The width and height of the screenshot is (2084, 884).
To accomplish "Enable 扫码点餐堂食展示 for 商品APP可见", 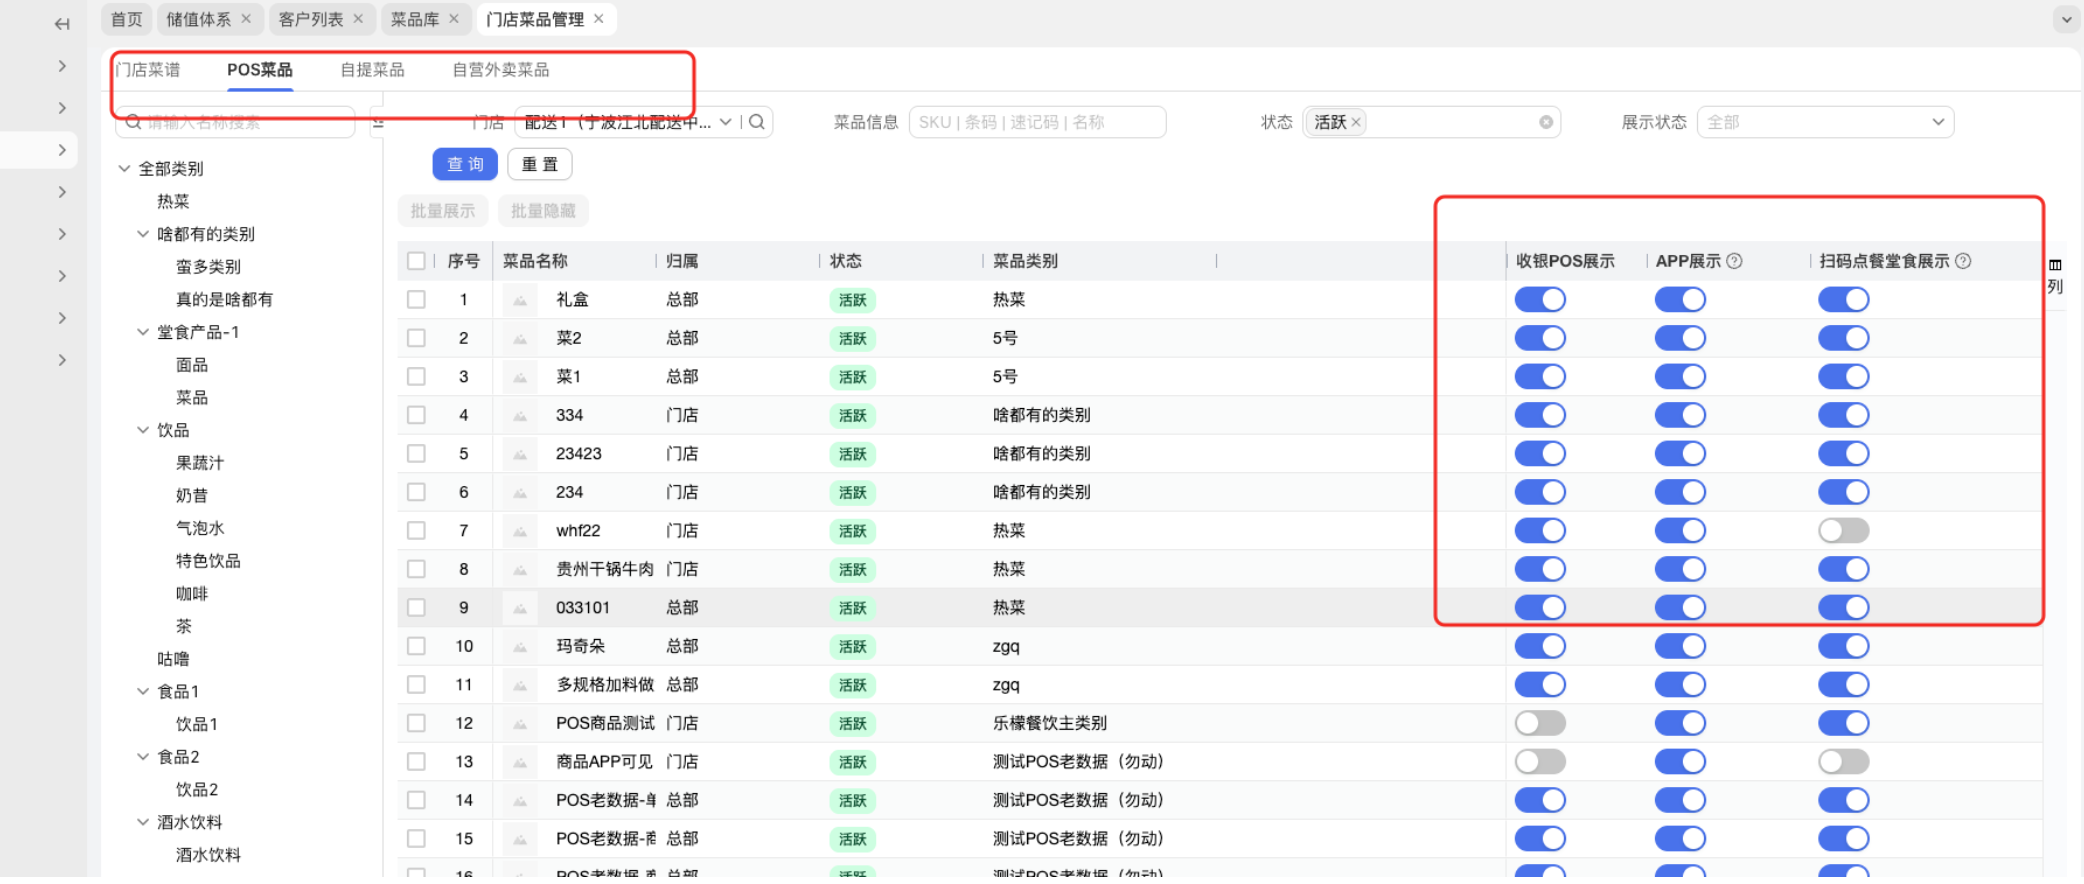I will pos(1844,762).
